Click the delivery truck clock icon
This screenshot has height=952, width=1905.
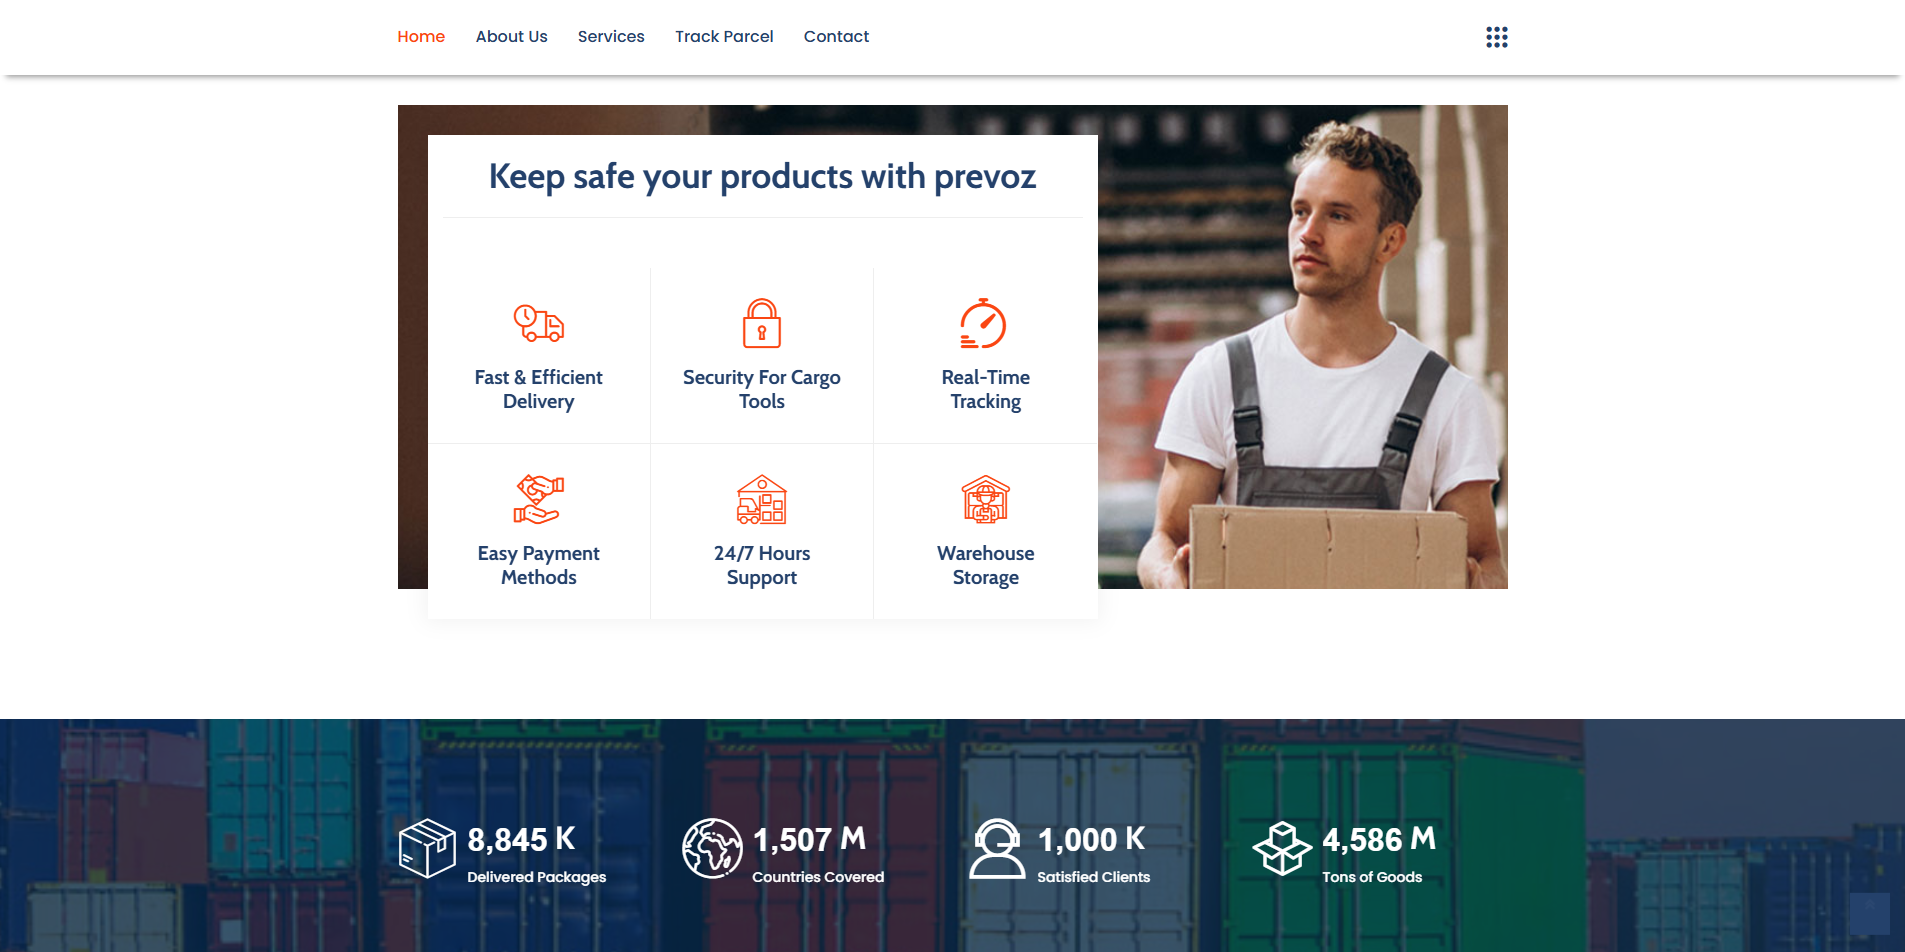pyautogui.click(x=538, y=323)
